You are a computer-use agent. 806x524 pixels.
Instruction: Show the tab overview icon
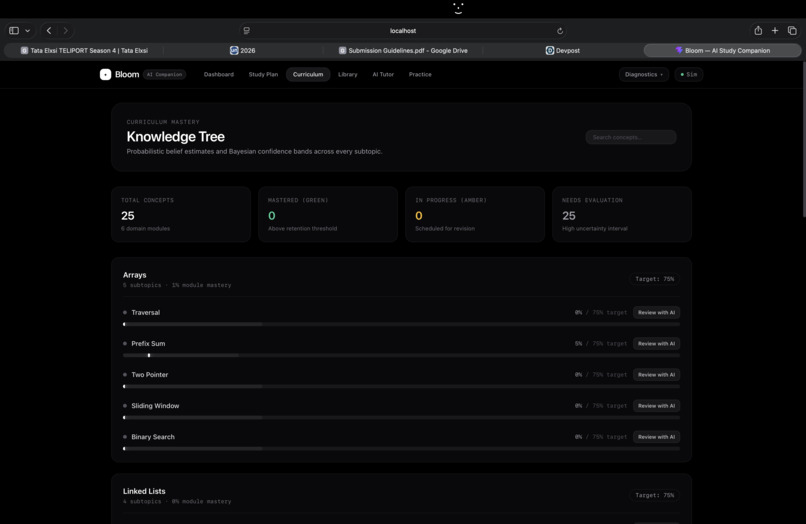pos(792,31)
